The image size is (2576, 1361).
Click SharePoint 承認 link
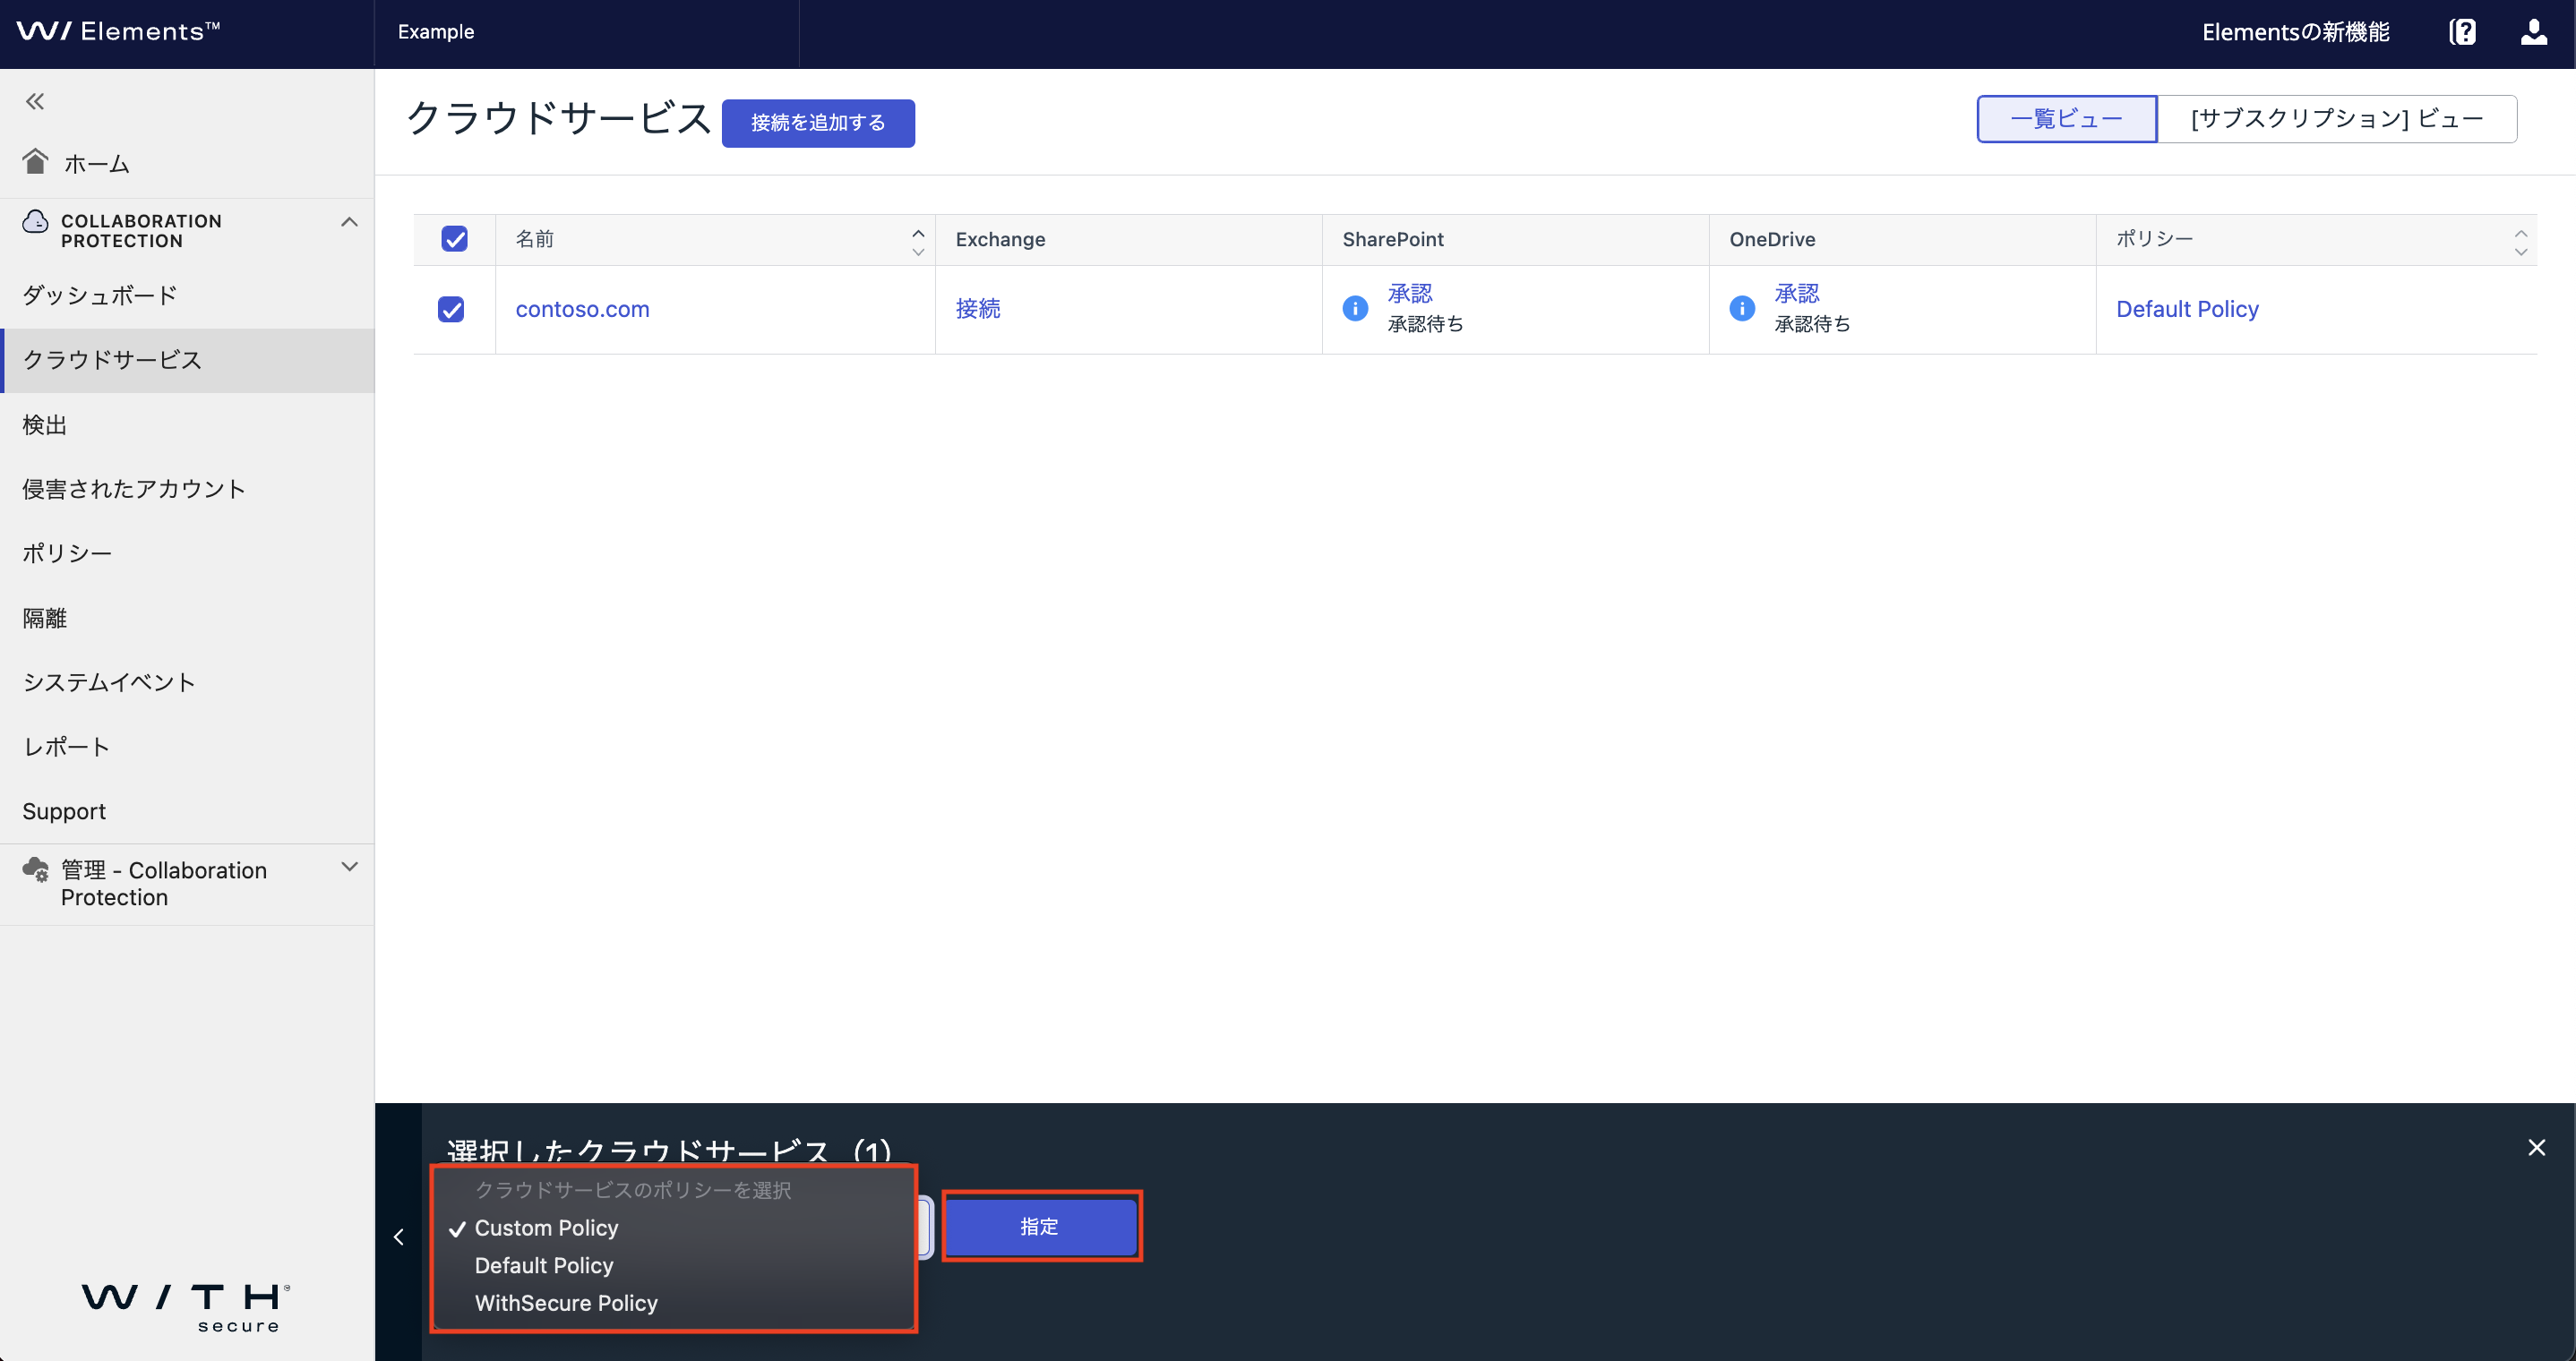click(1410, 294)
